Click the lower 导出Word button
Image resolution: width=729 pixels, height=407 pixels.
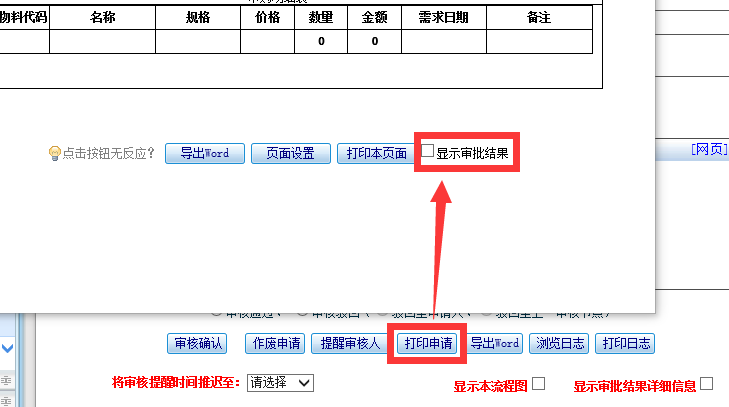pyautogui.click(x=495, y=343)
